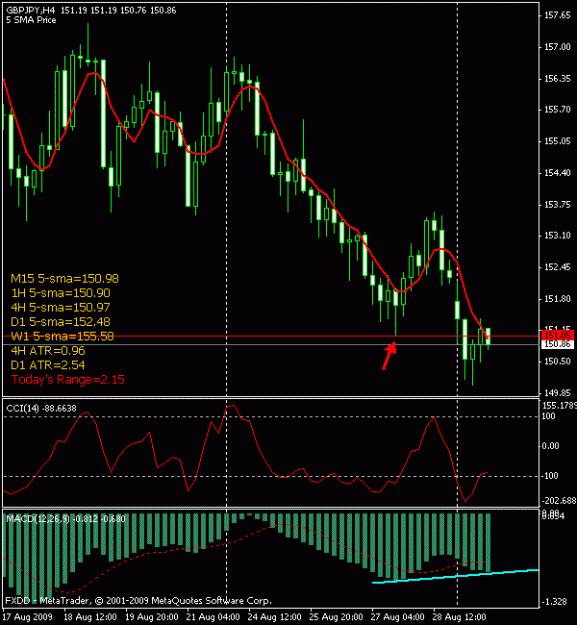The image size is (577, 625).
Task: Click the 152.45 price scale label
Action: tap(557, 267)
